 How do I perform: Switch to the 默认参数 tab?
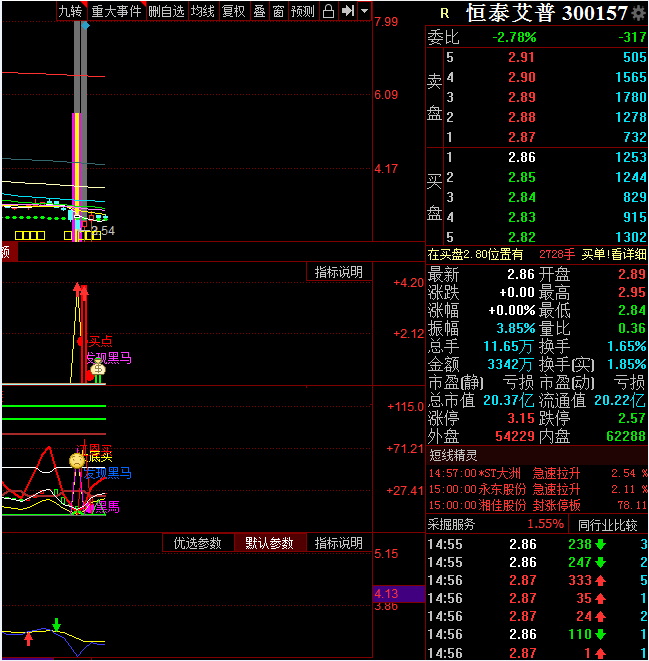coord(269,543)
